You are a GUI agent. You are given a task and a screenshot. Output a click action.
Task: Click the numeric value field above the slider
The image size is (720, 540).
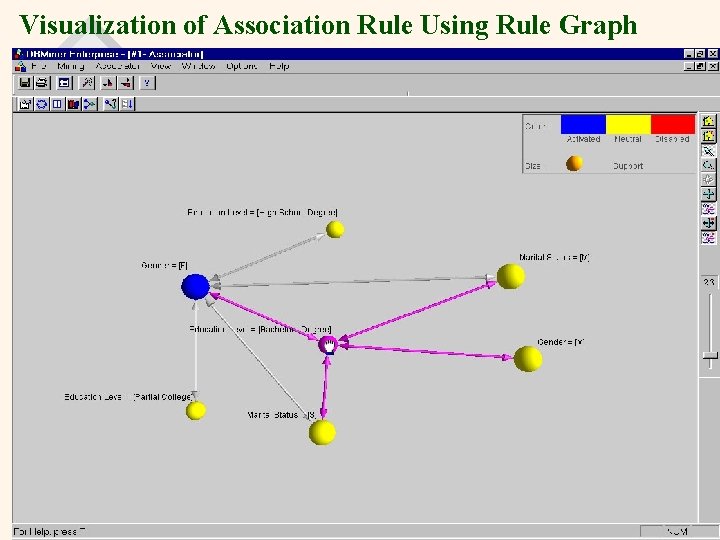pyautogui.click(x=709, y=282)
